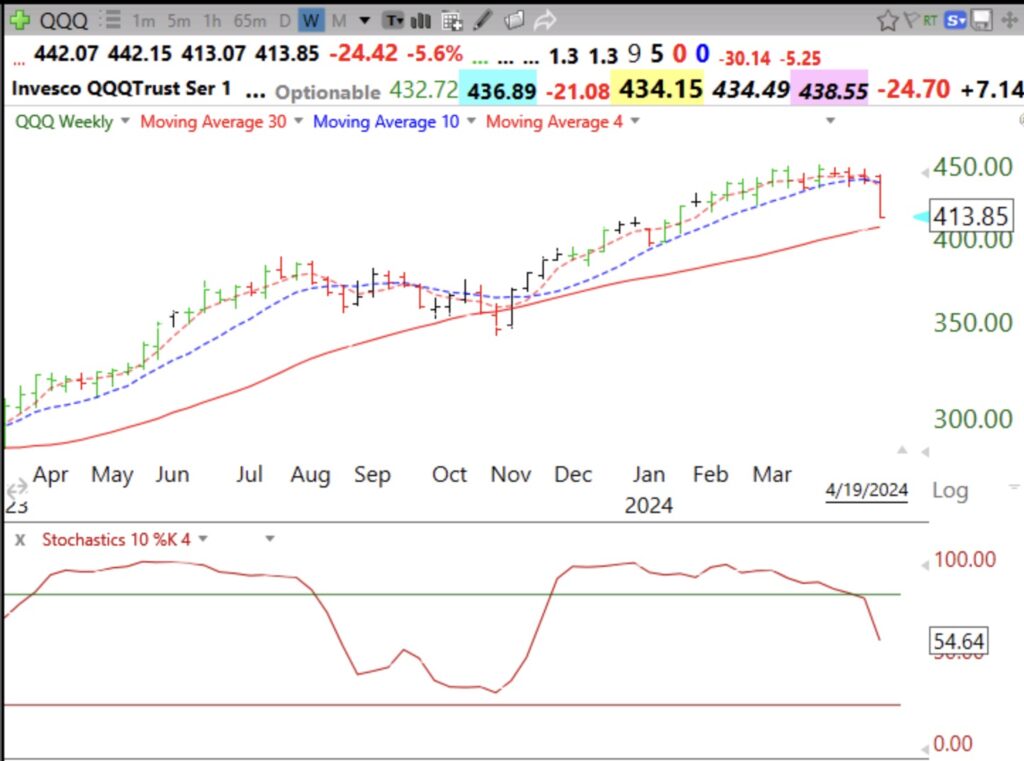1024x761 pixels.
Task: Toggle the Log scale option
Action: (949, 490)
